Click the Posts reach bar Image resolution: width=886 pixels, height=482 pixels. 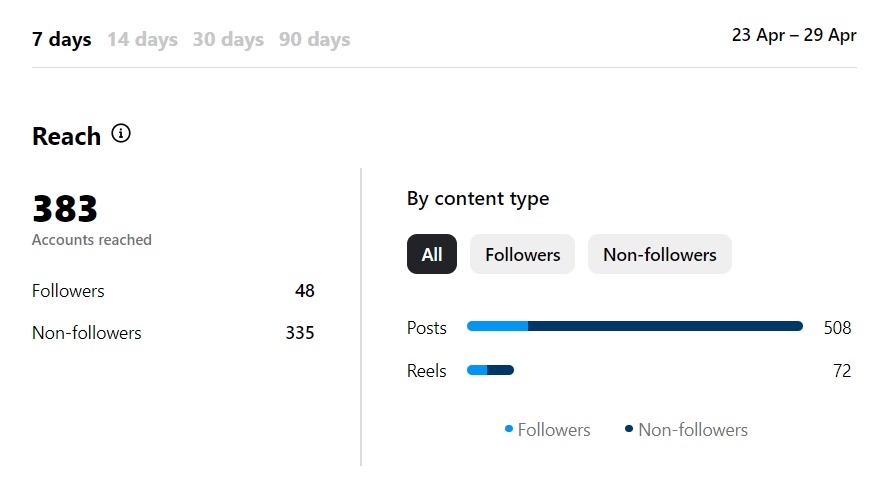pos(635,326)
